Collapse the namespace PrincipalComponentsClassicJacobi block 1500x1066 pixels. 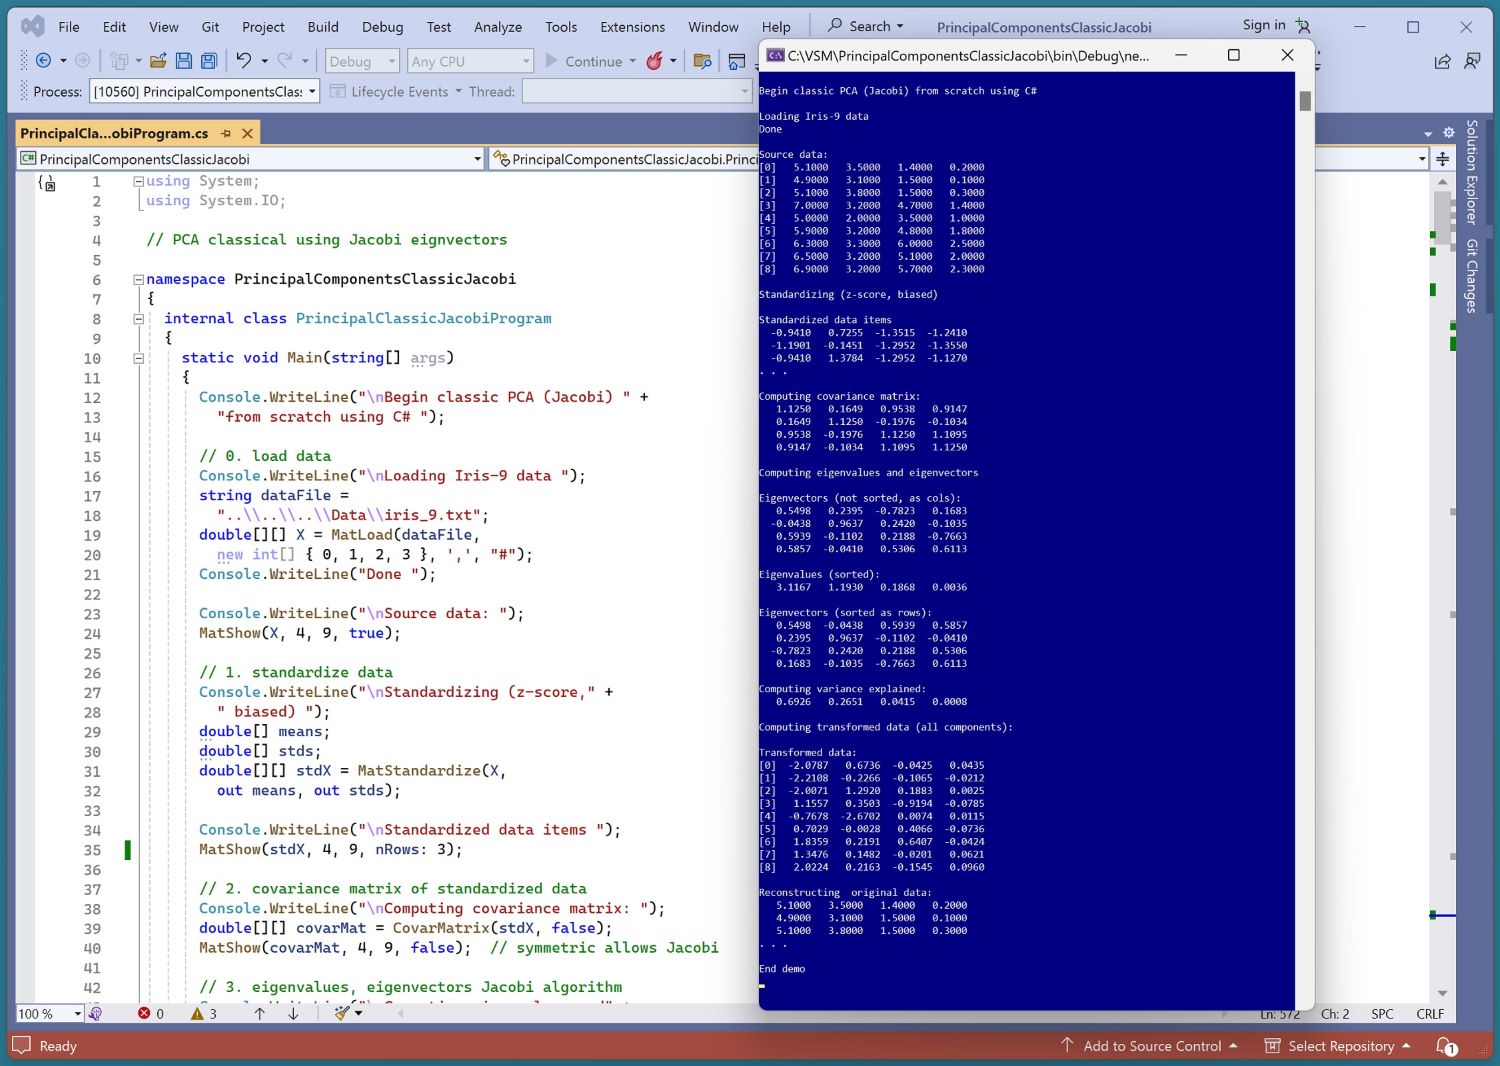tap(139, 279)
